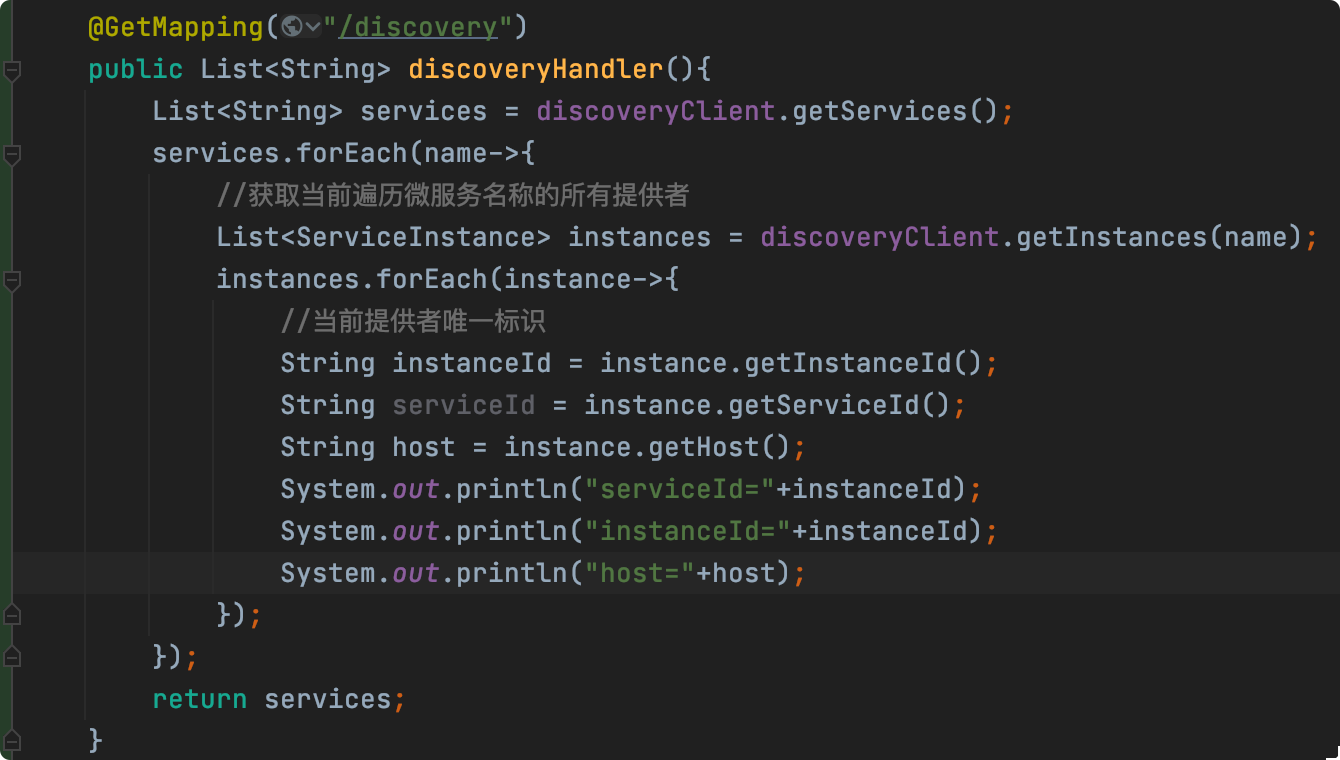Click the getServices() method call

tap(896, 111)
